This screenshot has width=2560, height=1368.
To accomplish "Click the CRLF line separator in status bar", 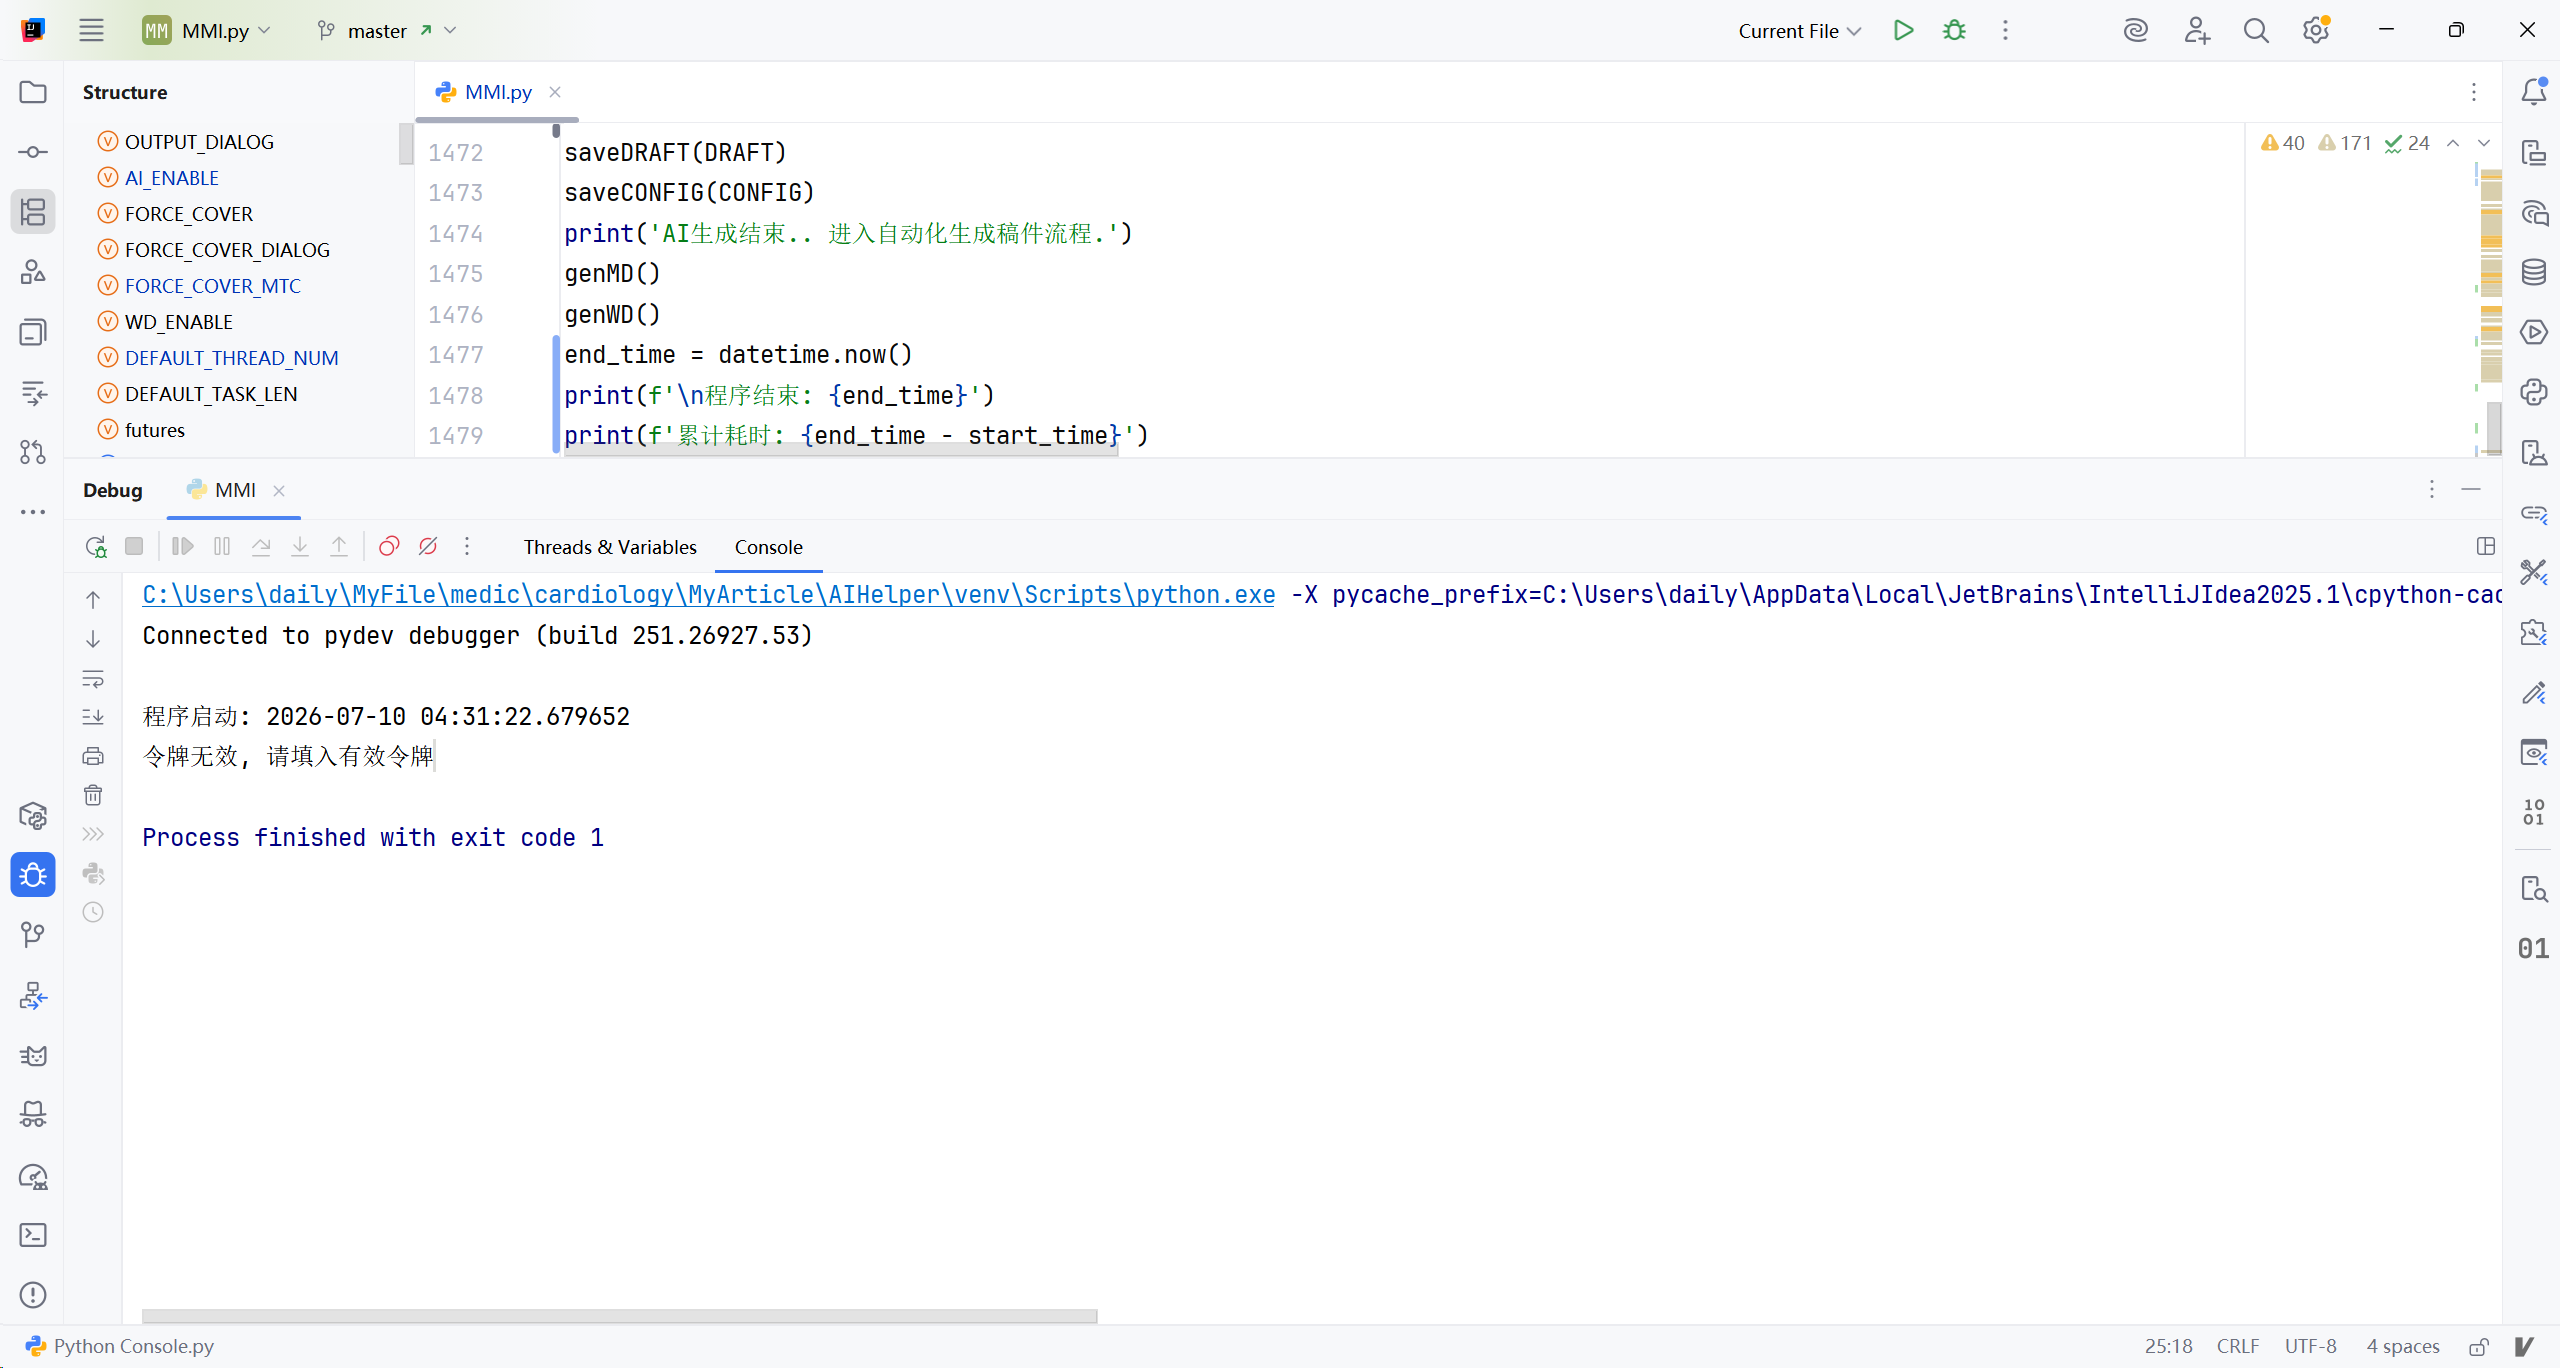I will (x=2238, y=1346).
